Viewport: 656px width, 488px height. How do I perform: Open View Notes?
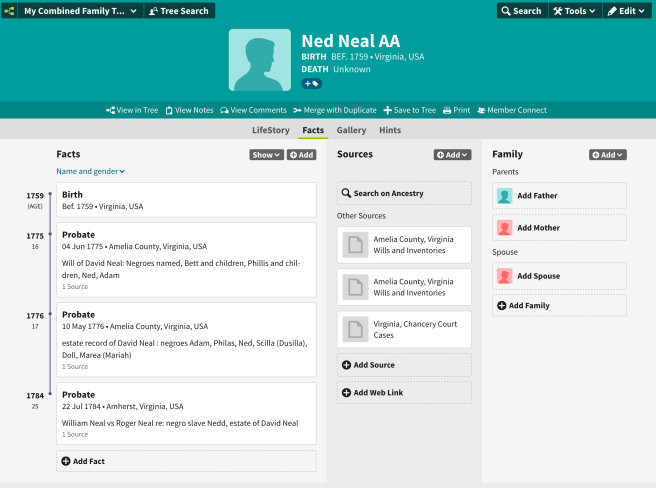(190, 110)
